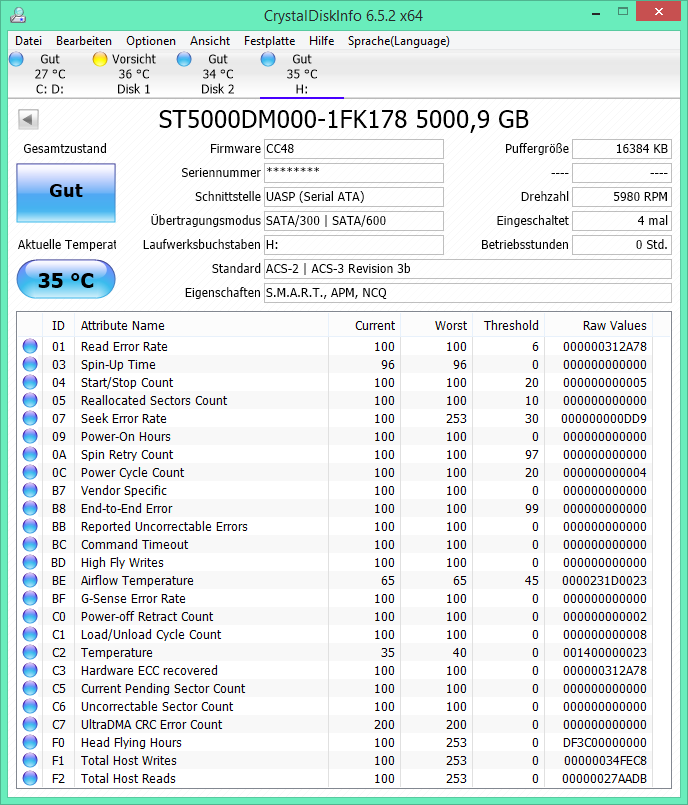Click the Betriebsstunden value 0 Std.
The image size is (688, 805).
click(x=622, y=245)
